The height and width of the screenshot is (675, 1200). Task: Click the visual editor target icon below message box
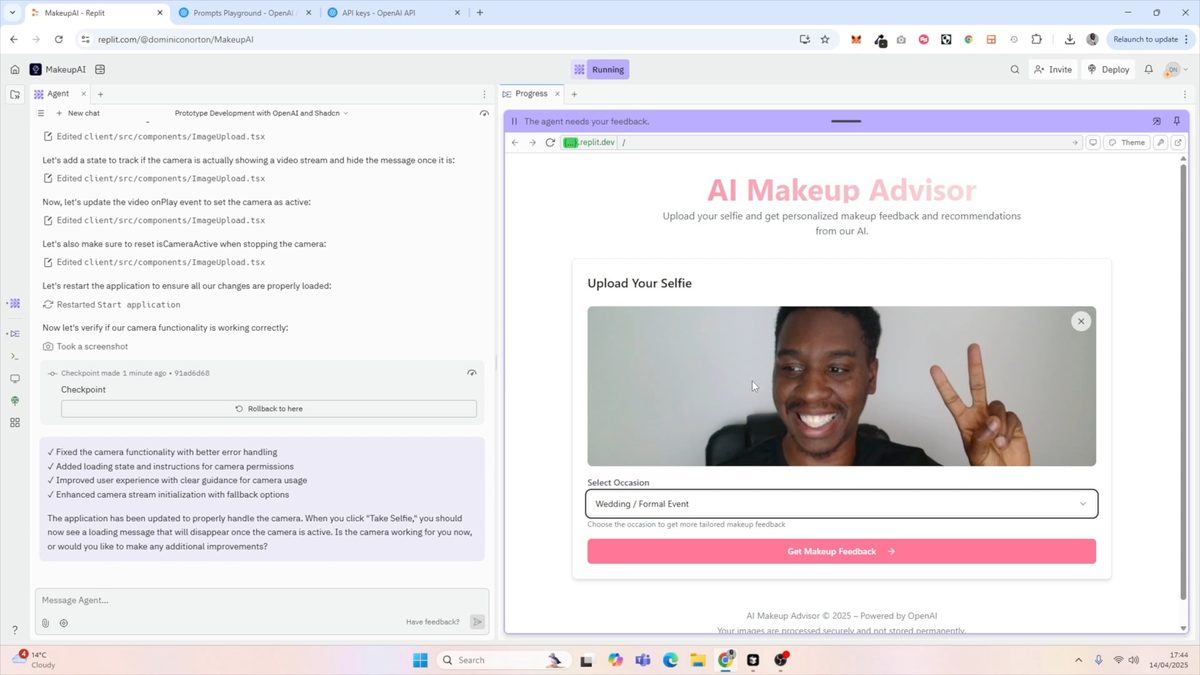64,622
